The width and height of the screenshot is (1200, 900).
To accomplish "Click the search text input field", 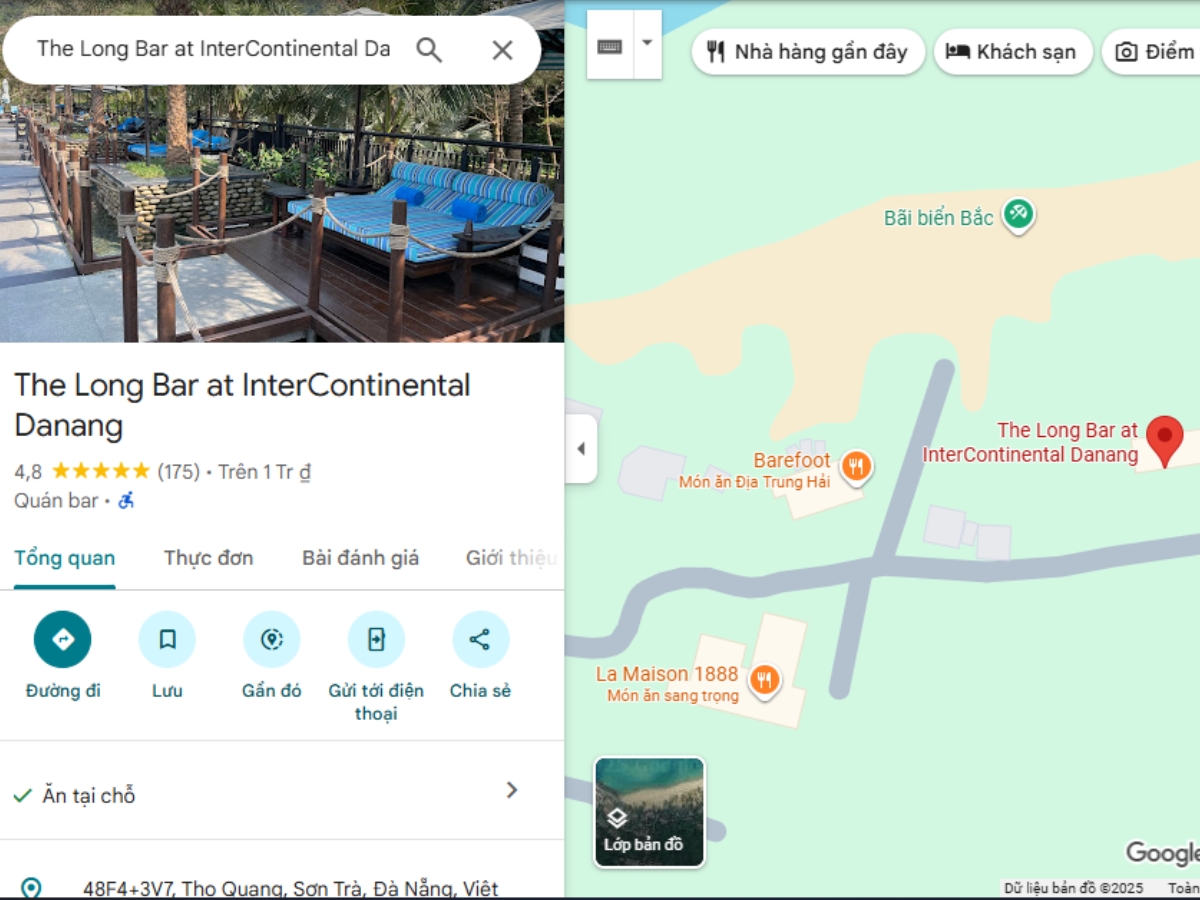I will [214, 49].
